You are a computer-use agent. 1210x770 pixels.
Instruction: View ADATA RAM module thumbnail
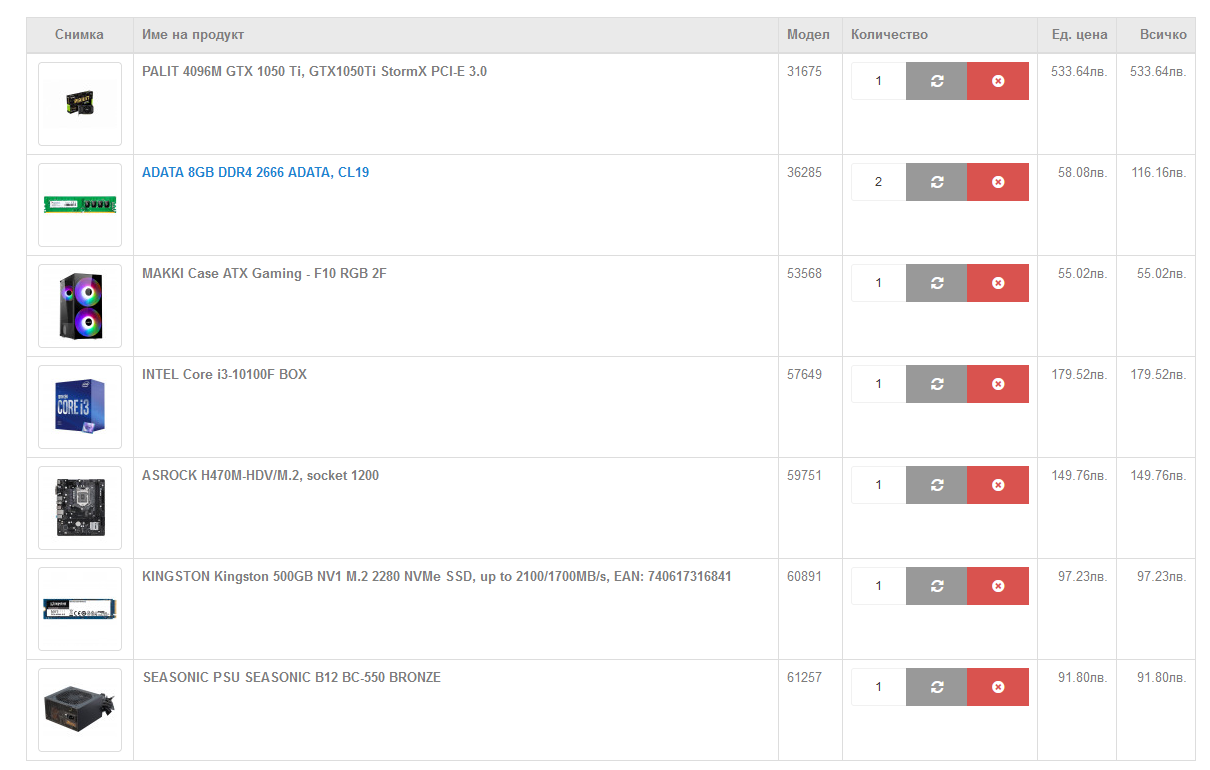[80, 205]
